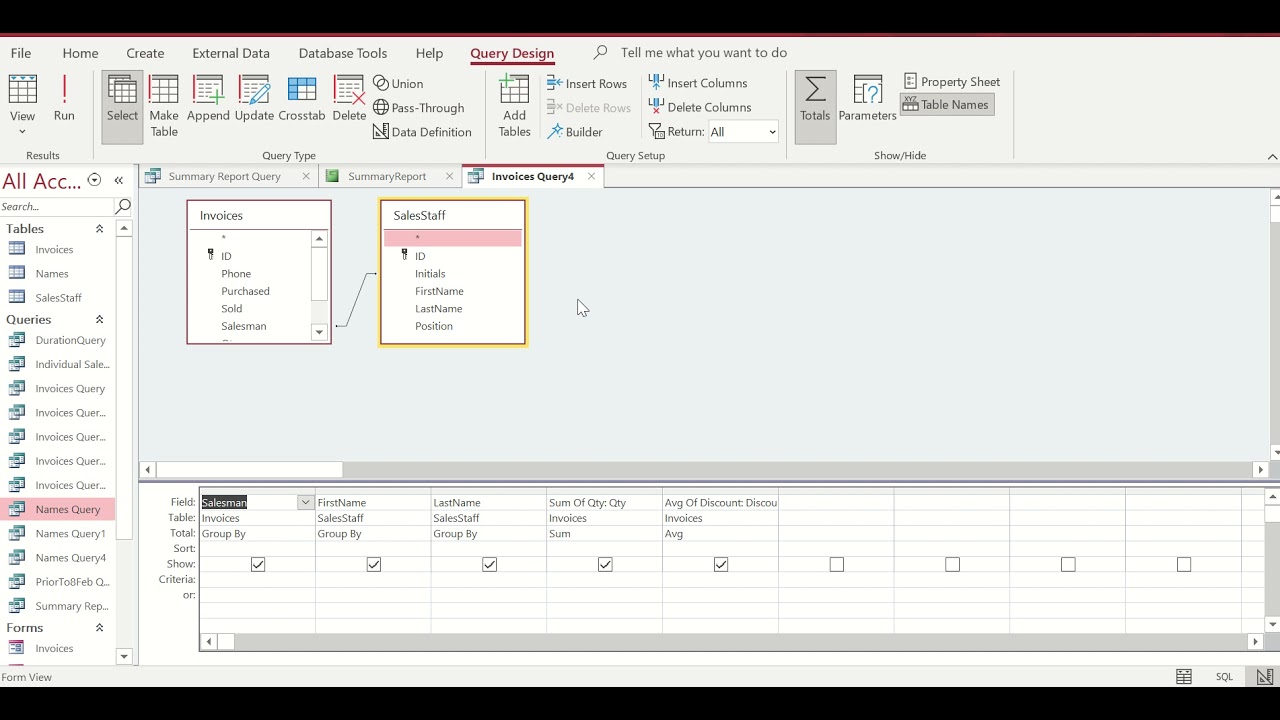The height and width of the screenshot is (720, 1280).
Task: Switch to Design View in status bar
Action: [1265, 677]
